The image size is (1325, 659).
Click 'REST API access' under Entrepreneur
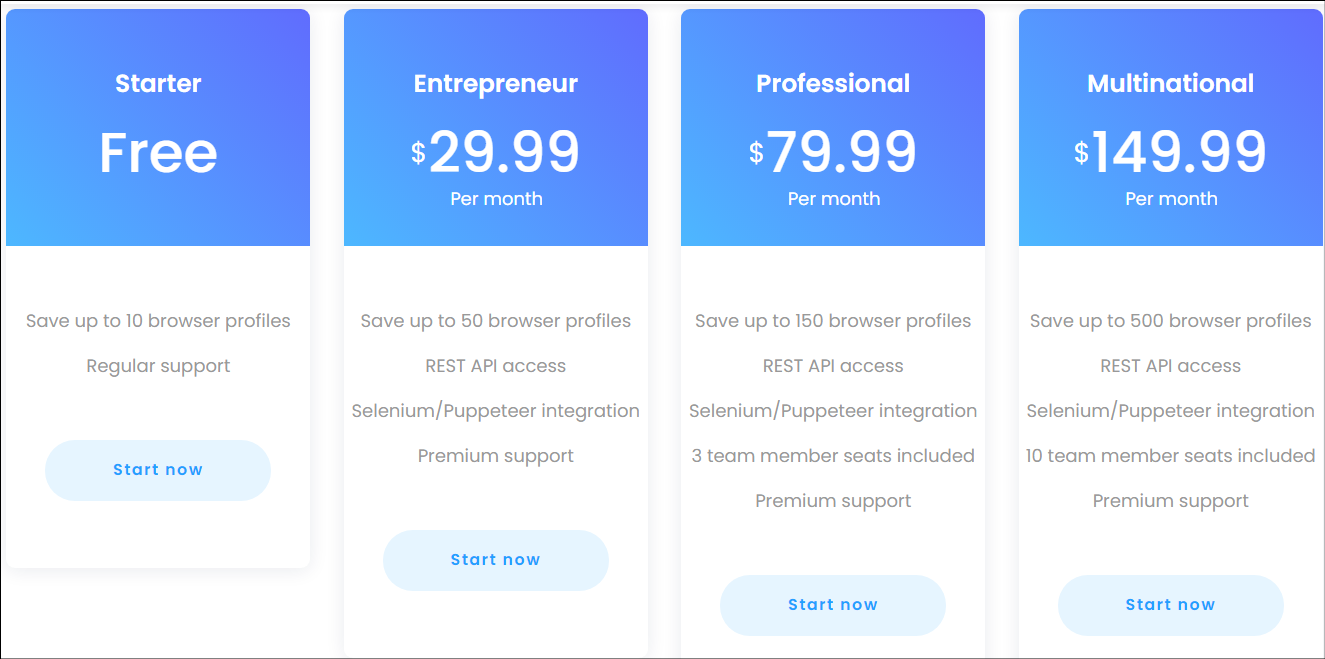tap(495, 366)
